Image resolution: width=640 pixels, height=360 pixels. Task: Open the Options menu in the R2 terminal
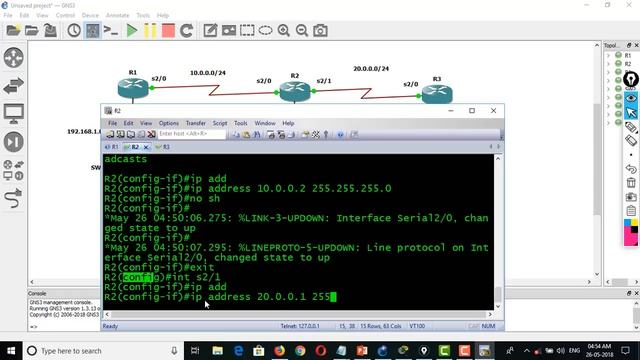pyautogui.click(x=169, y=123)
